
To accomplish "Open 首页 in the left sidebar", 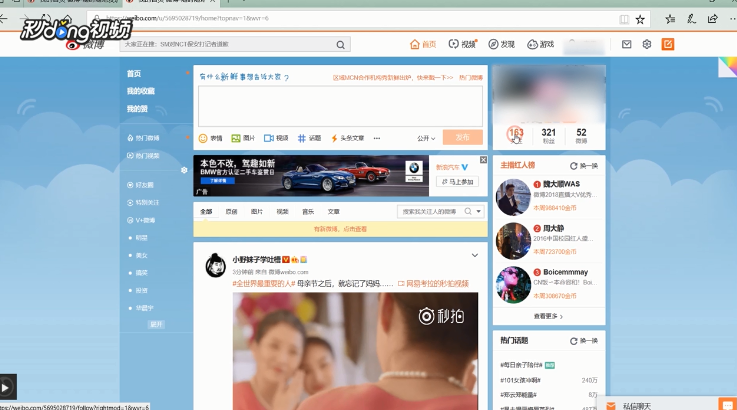I will click(133, 73).
